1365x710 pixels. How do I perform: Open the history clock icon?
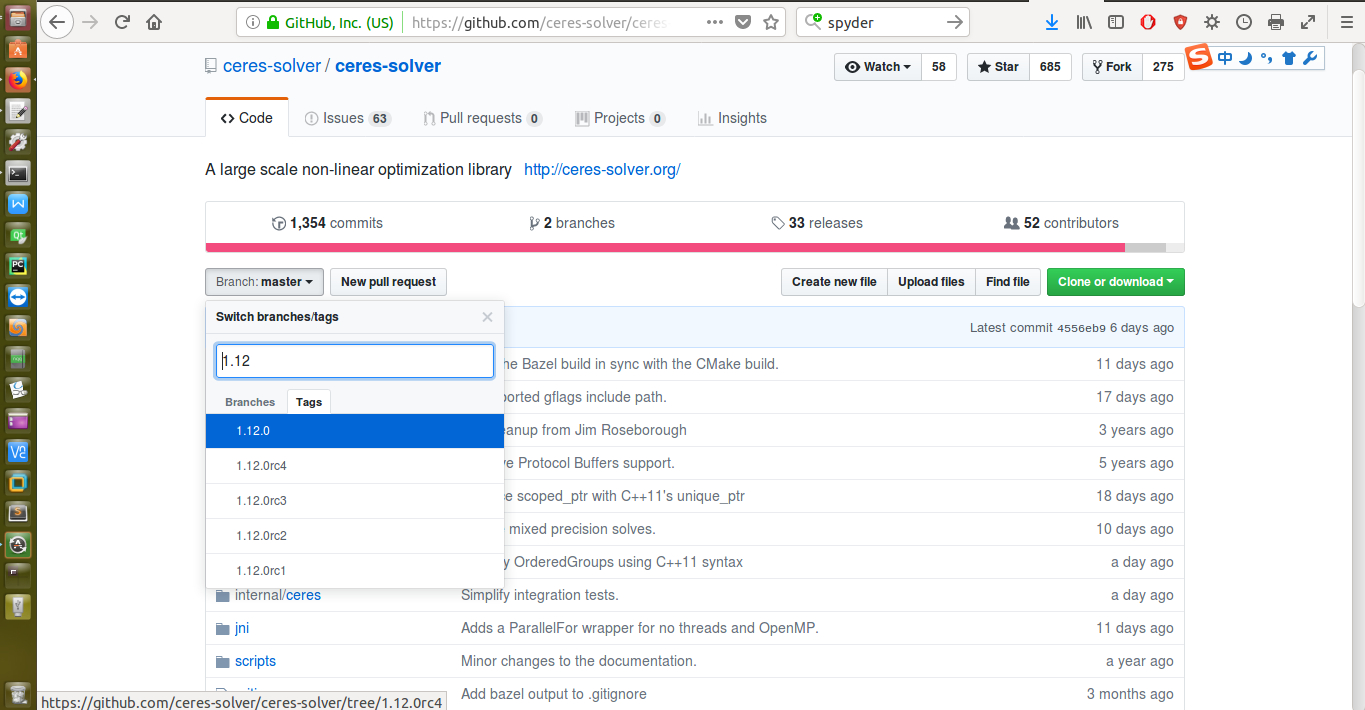click(1244, 22)
